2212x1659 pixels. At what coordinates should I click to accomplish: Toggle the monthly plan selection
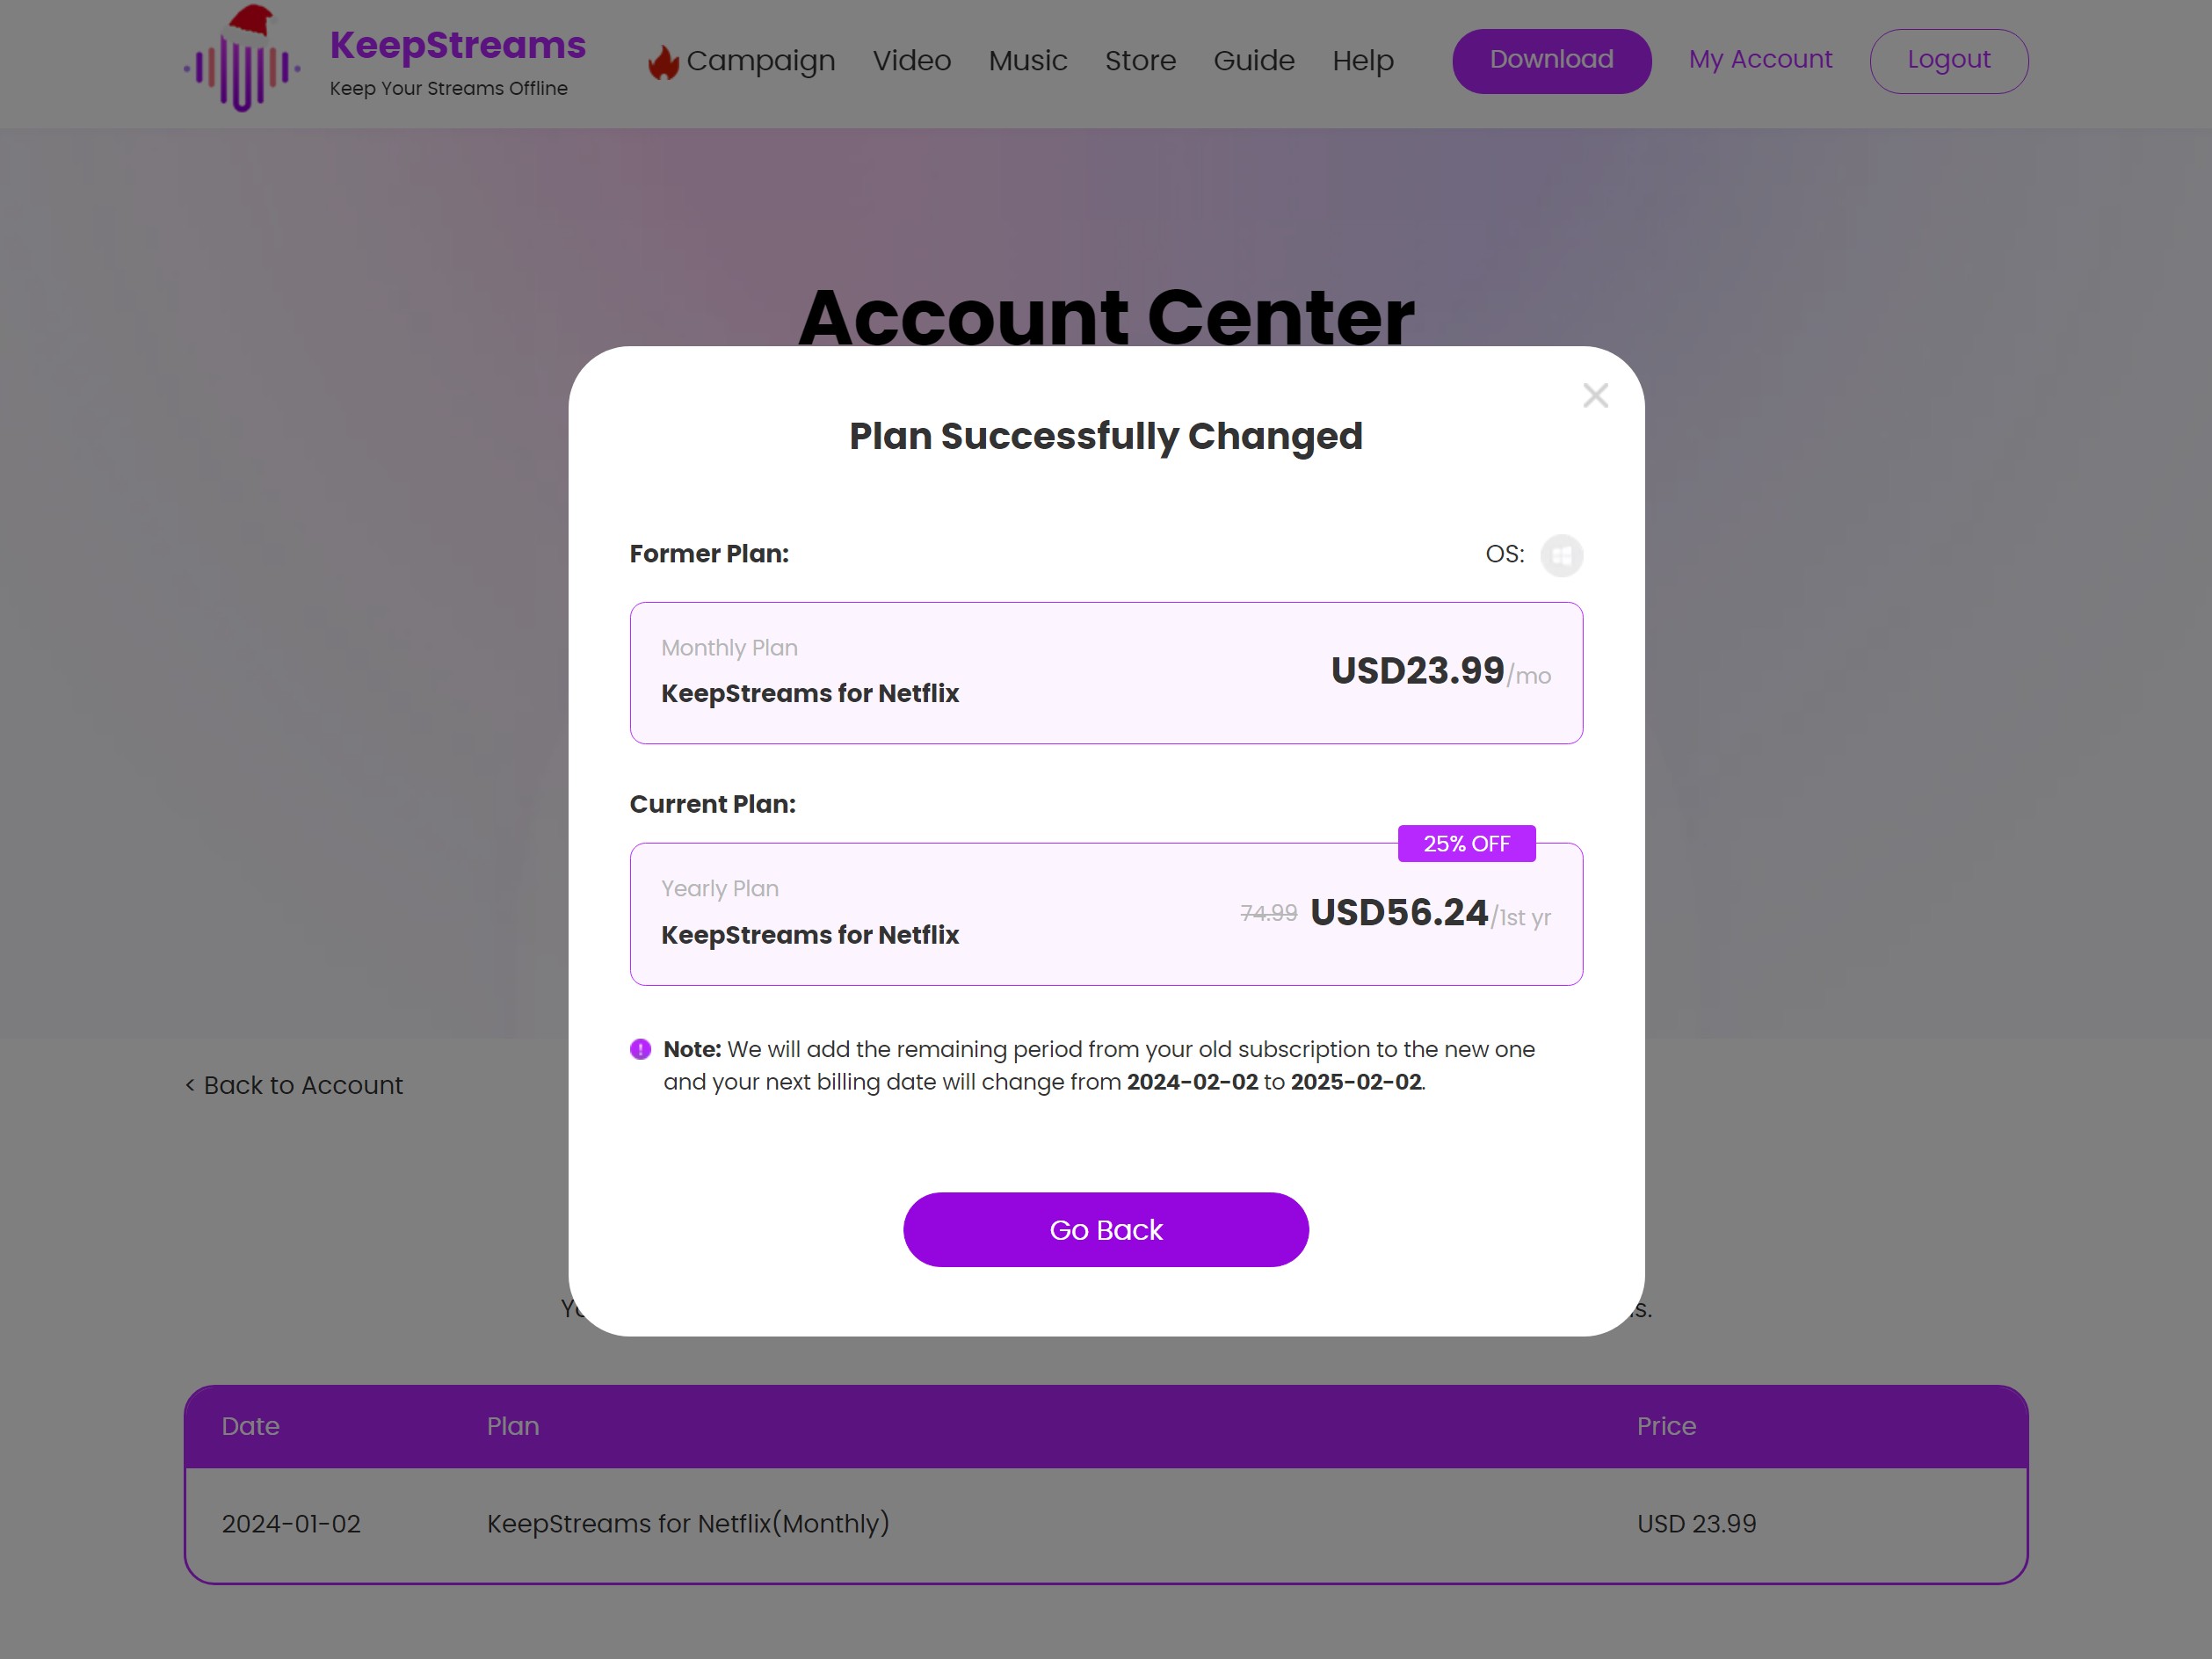coord(1106,673)
